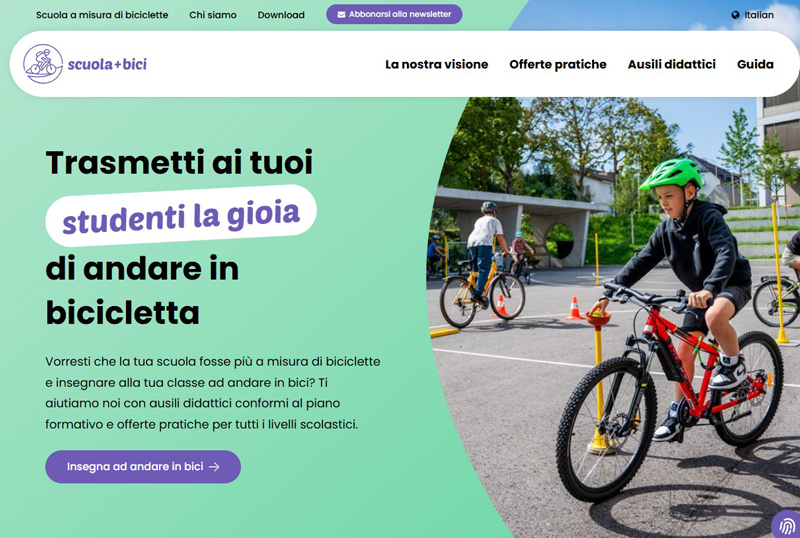
Task: Expand the Ausili didattici menu
Action: coord(671,64)
